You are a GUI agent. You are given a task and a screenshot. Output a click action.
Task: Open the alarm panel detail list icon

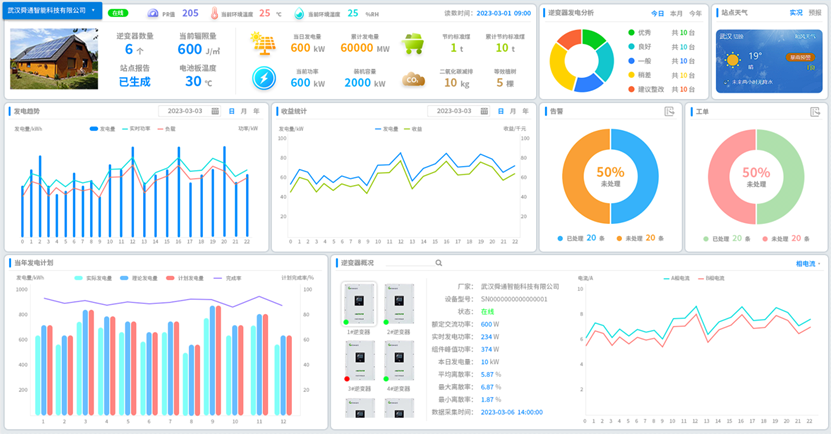coord(669,112)
